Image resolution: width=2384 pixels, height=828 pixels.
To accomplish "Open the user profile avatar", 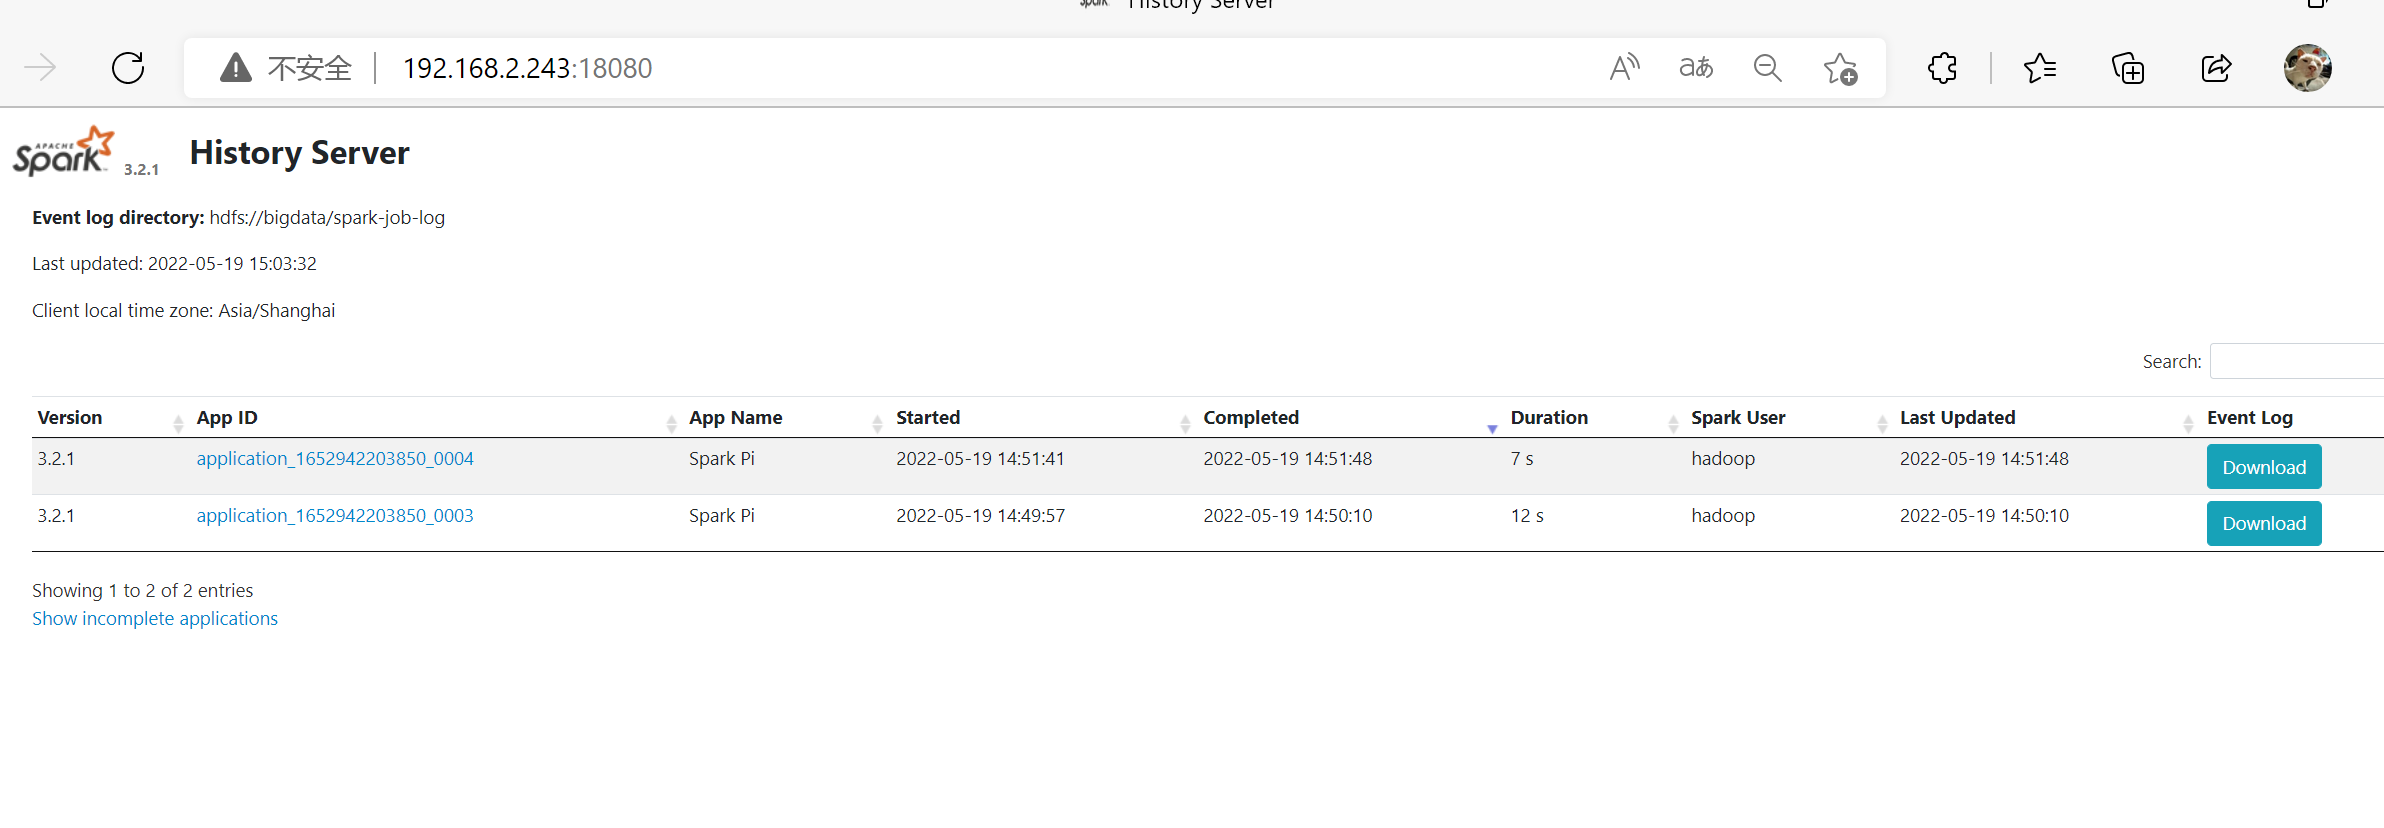I will pyautogui.click(x=2308, y=68).
